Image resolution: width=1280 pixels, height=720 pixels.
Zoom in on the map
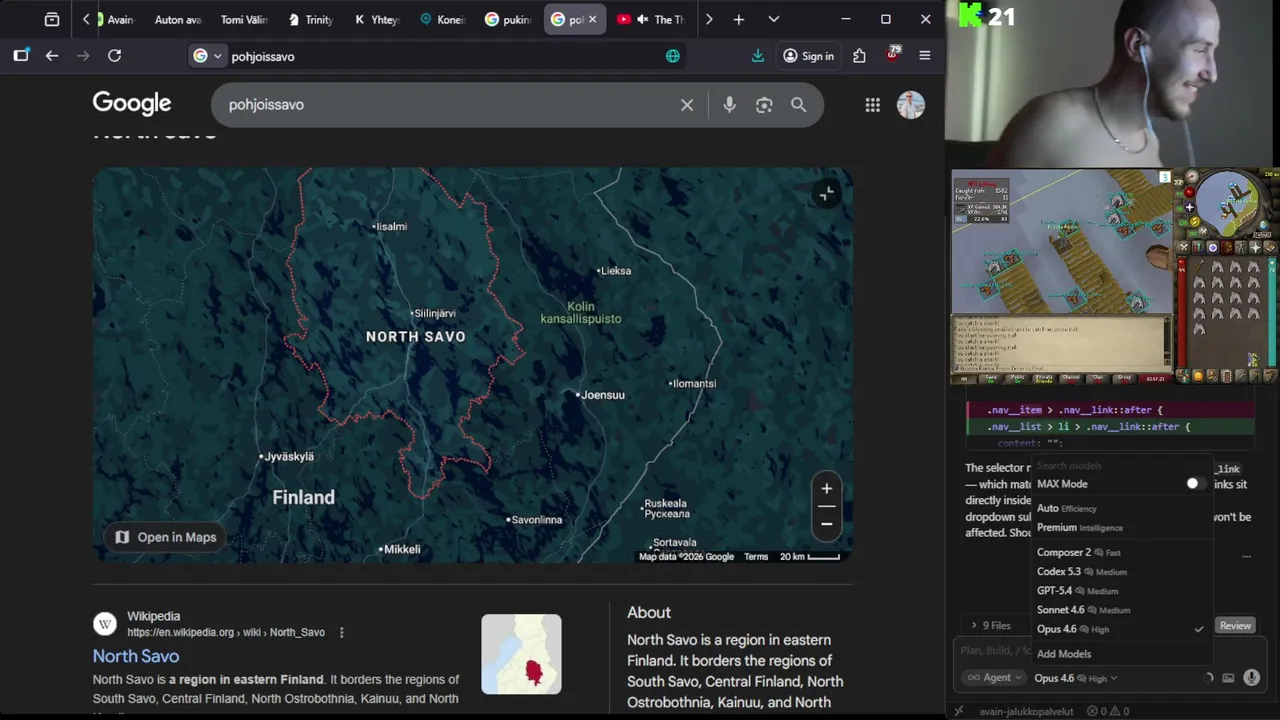pos(826,489)
